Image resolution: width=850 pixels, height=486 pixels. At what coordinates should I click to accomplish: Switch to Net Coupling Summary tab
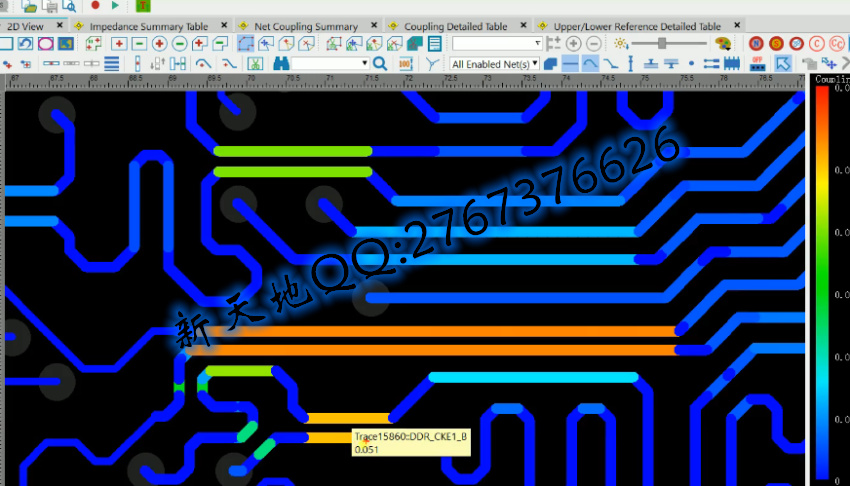point(305,26)
